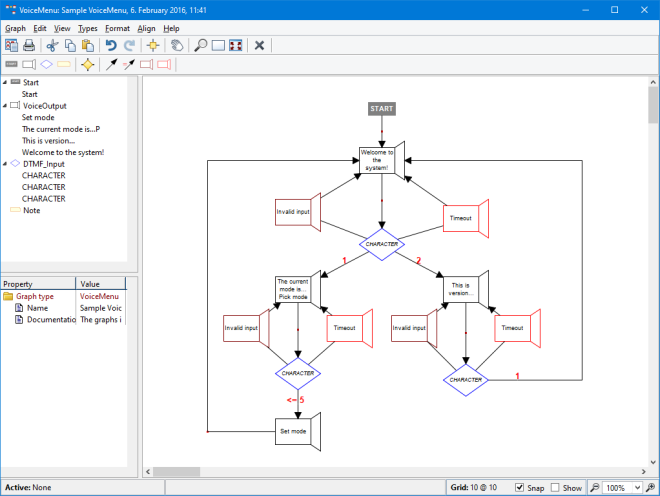
Task: Click the Paste clipboard icon
Action: click(88, 45)
